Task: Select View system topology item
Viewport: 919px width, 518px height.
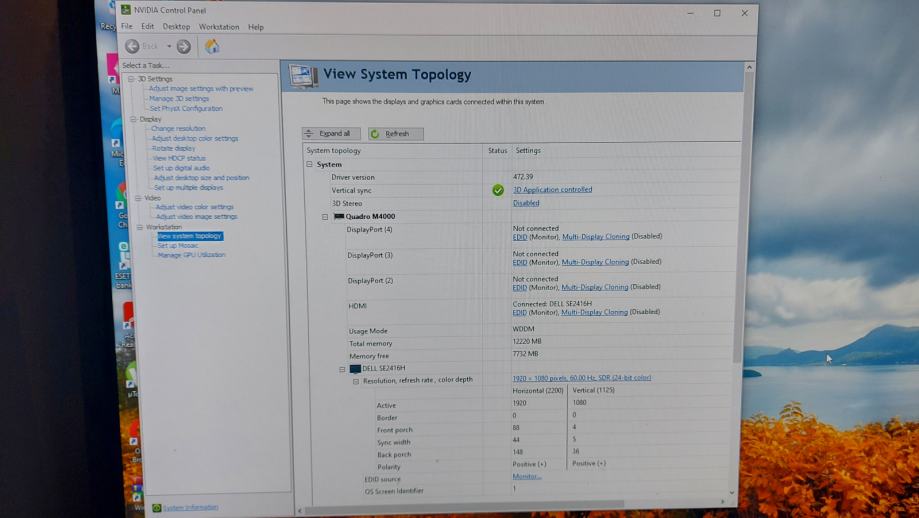Action: pos(190,236)
